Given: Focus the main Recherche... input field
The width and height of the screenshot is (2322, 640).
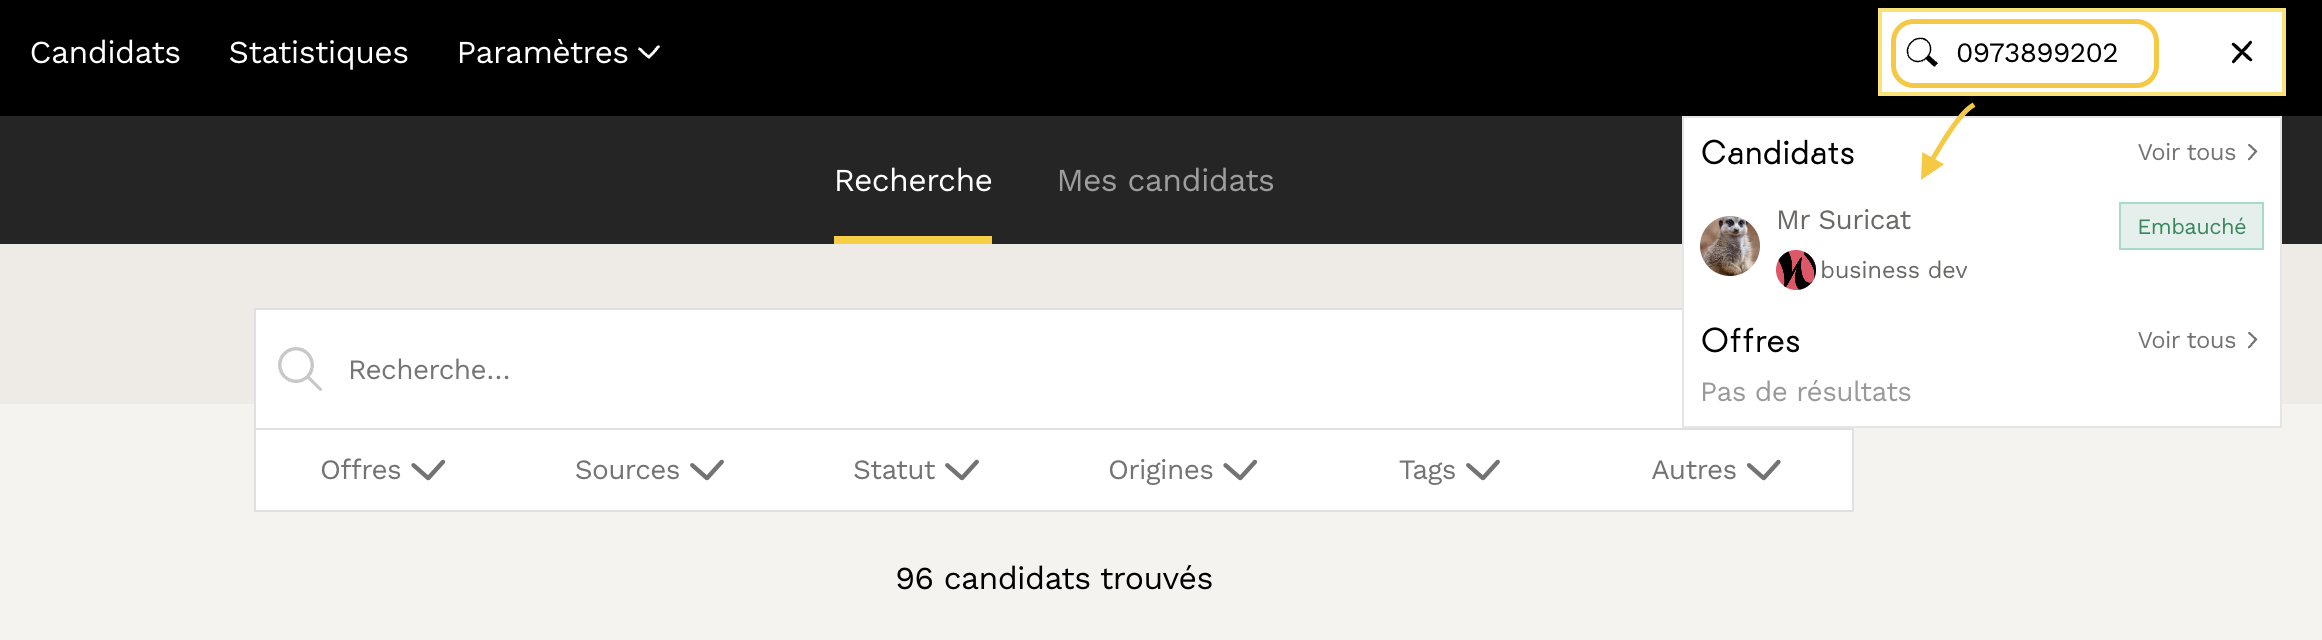Looking at the screenshot, I should point(900,370).
